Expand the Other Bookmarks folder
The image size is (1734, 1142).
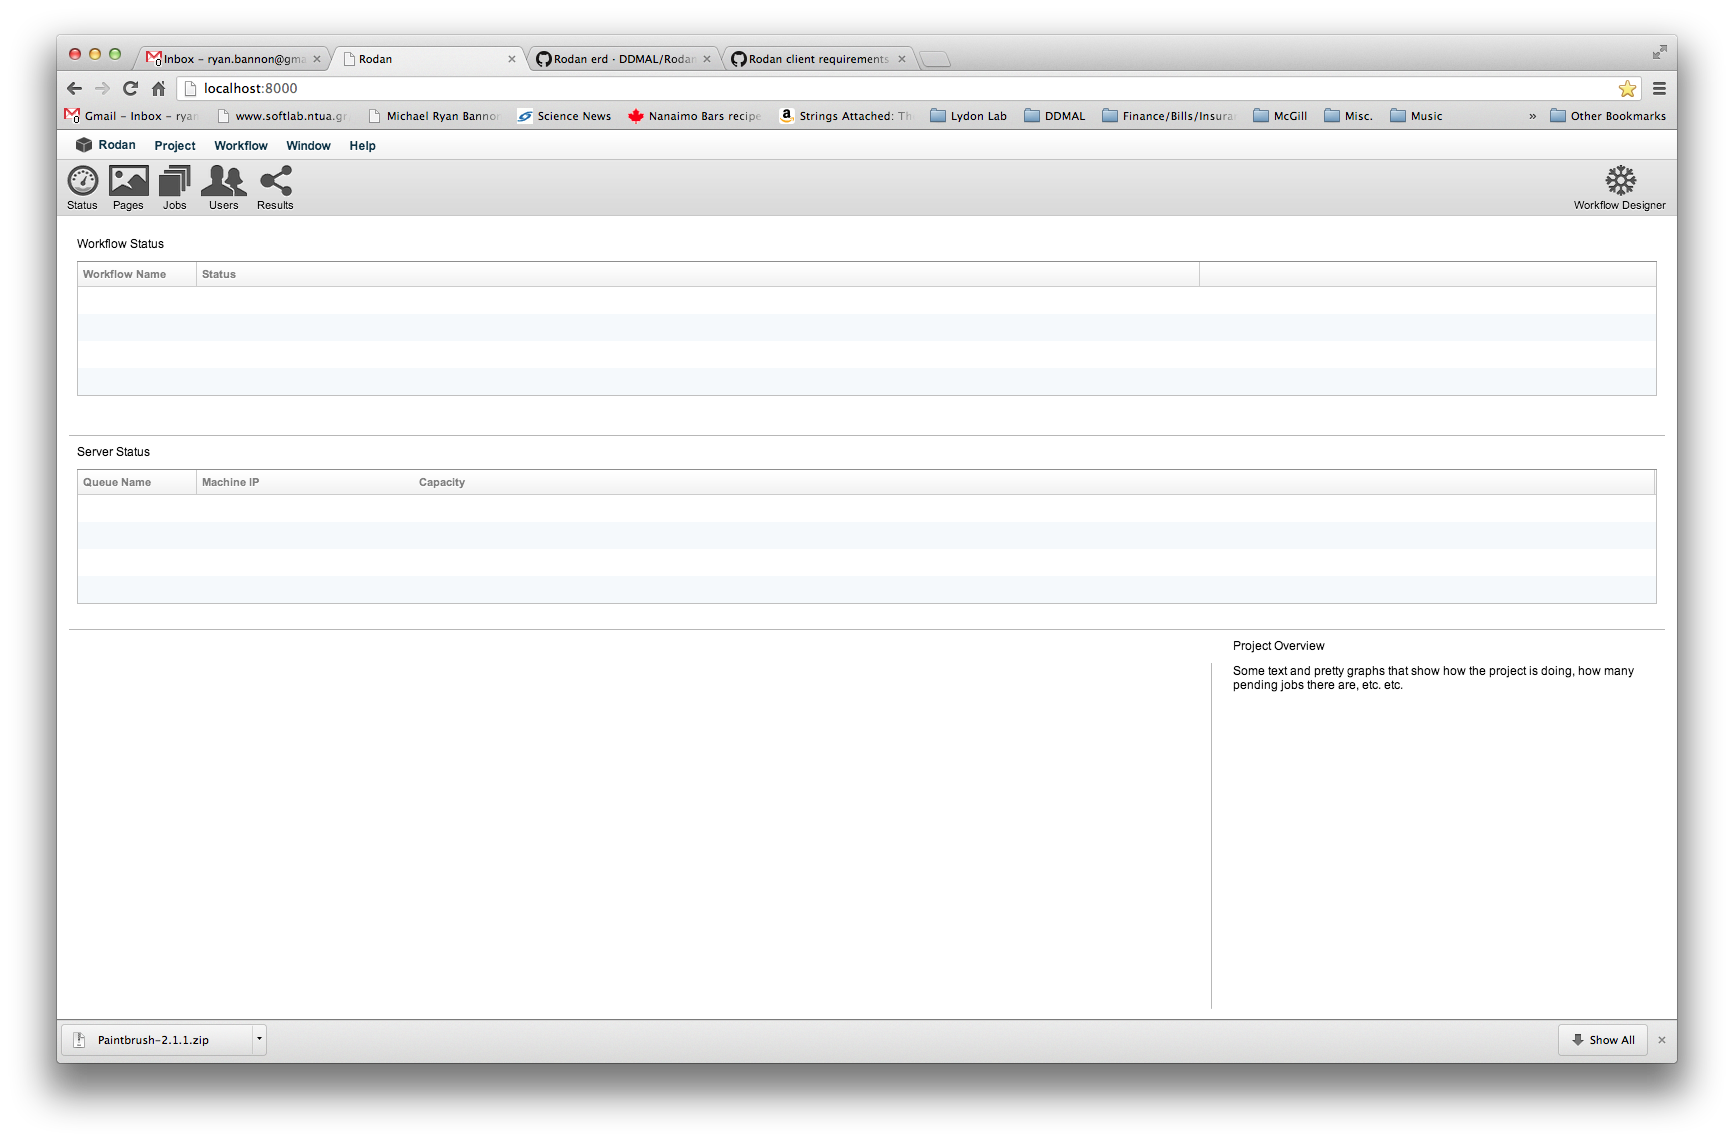coord(1608,116)
